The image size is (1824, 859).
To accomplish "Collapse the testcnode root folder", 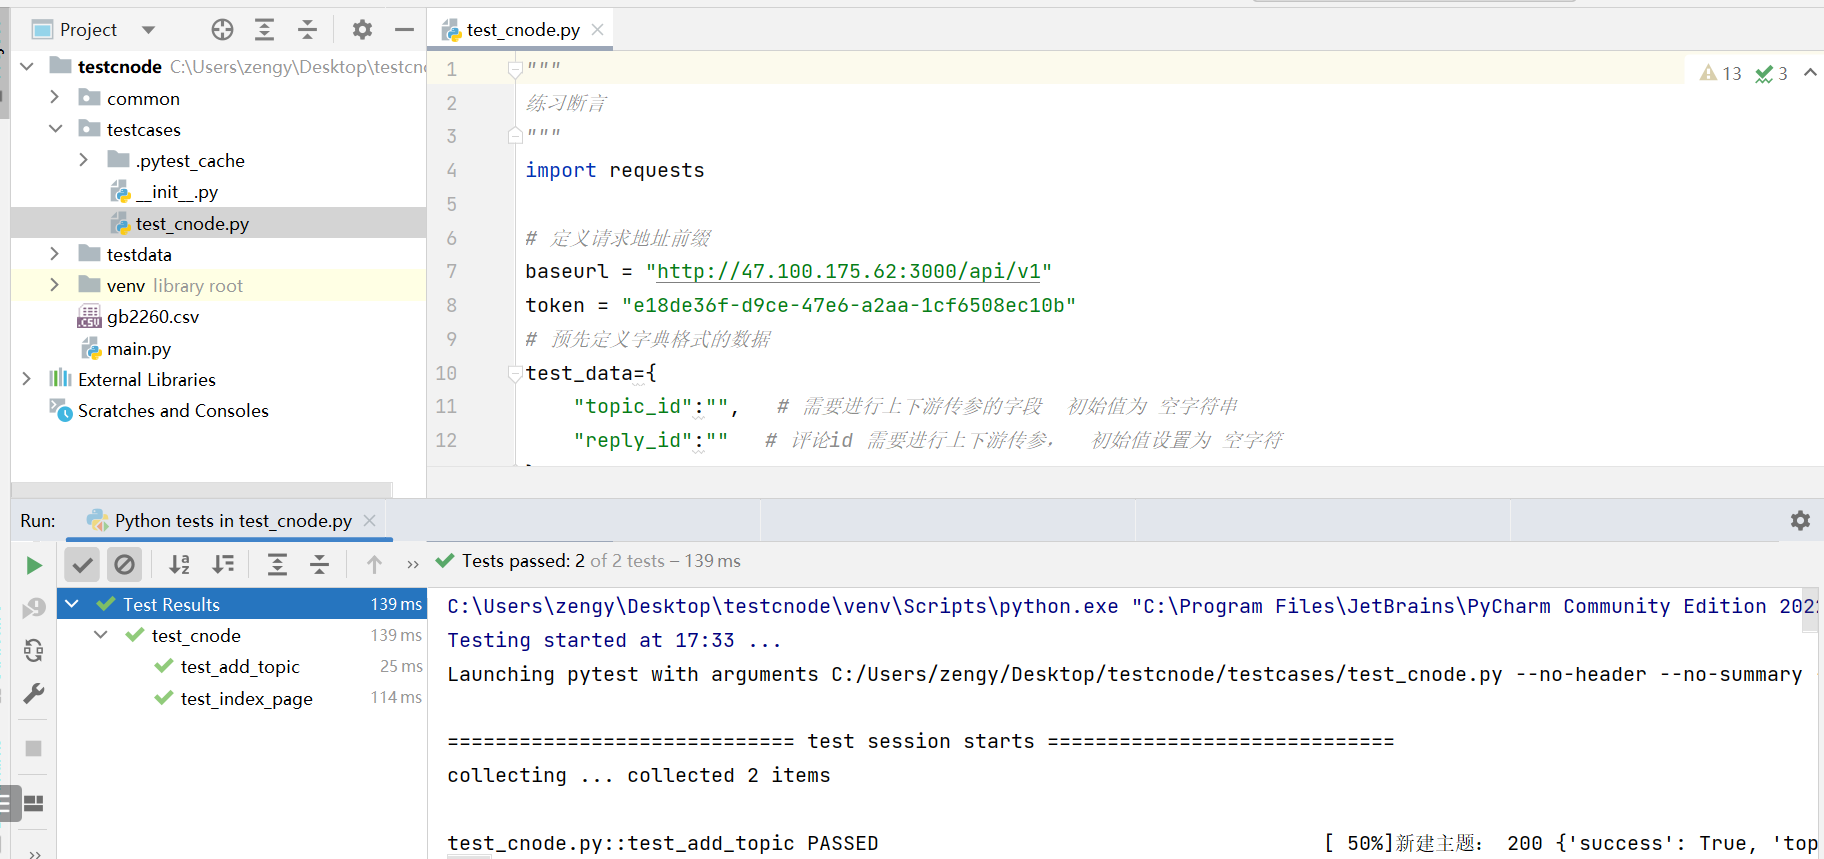I will click(27, 66).
